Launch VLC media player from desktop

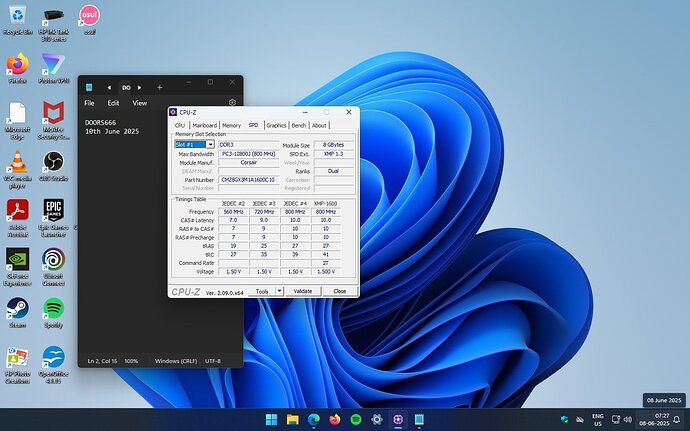(18, 170)
